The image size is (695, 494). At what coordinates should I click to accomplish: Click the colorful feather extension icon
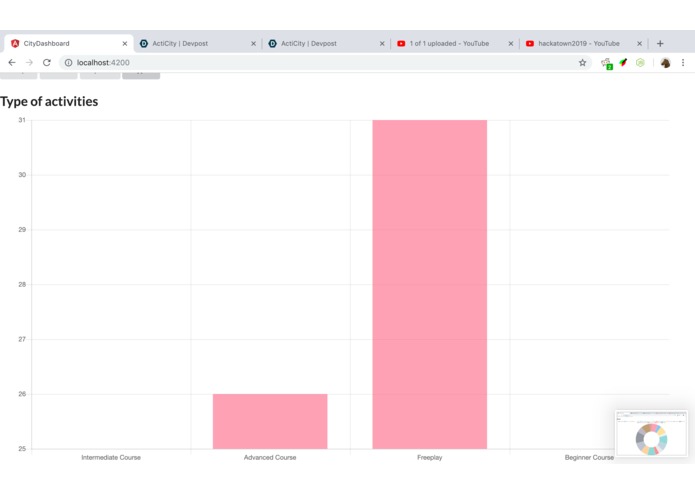pyautogui.click(x=623, y=63)
